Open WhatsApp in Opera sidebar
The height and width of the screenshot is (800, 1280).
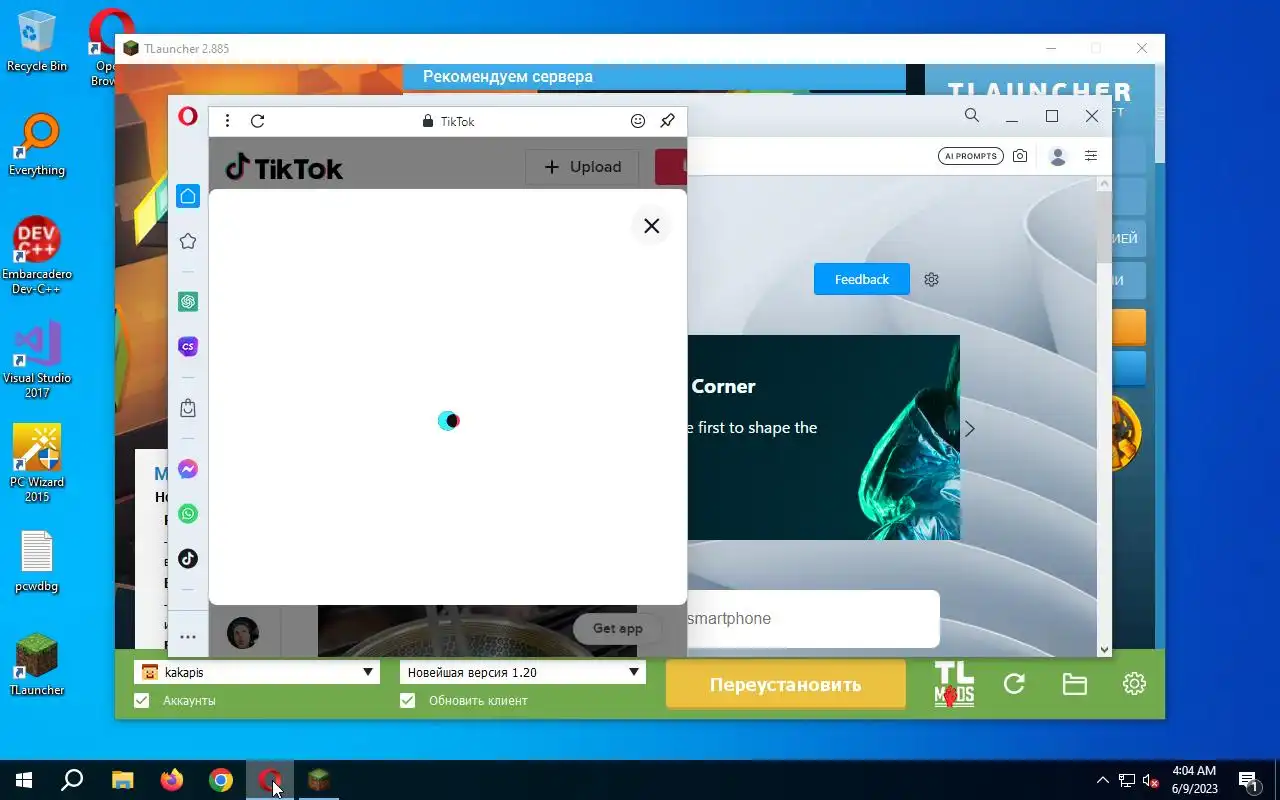coord(188,514)
